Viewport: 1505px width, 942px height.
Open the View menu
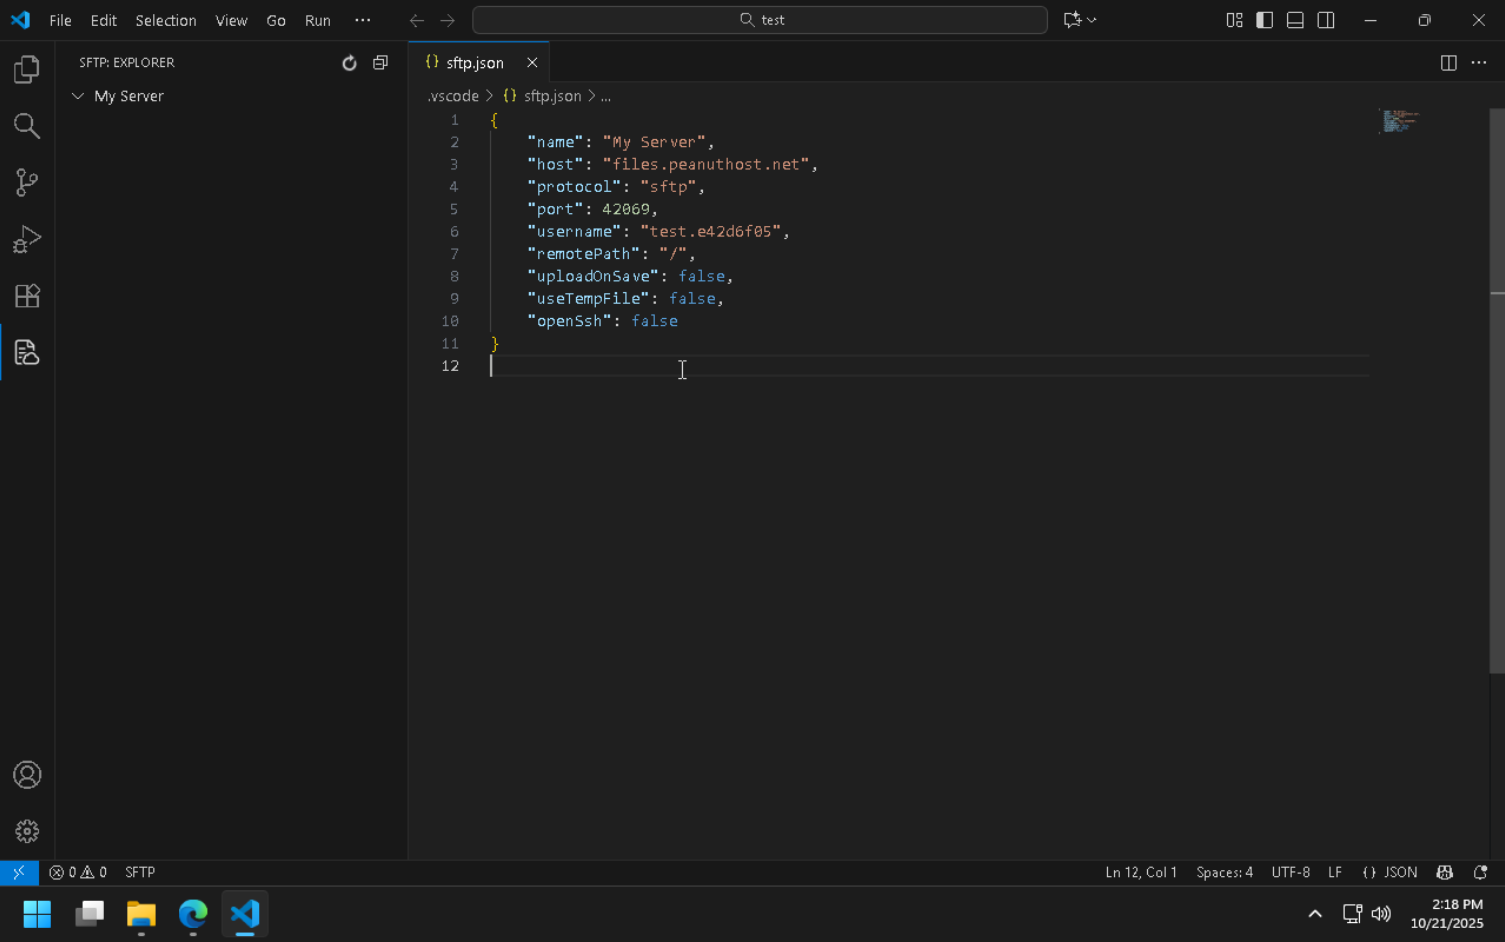coord(231,20)
